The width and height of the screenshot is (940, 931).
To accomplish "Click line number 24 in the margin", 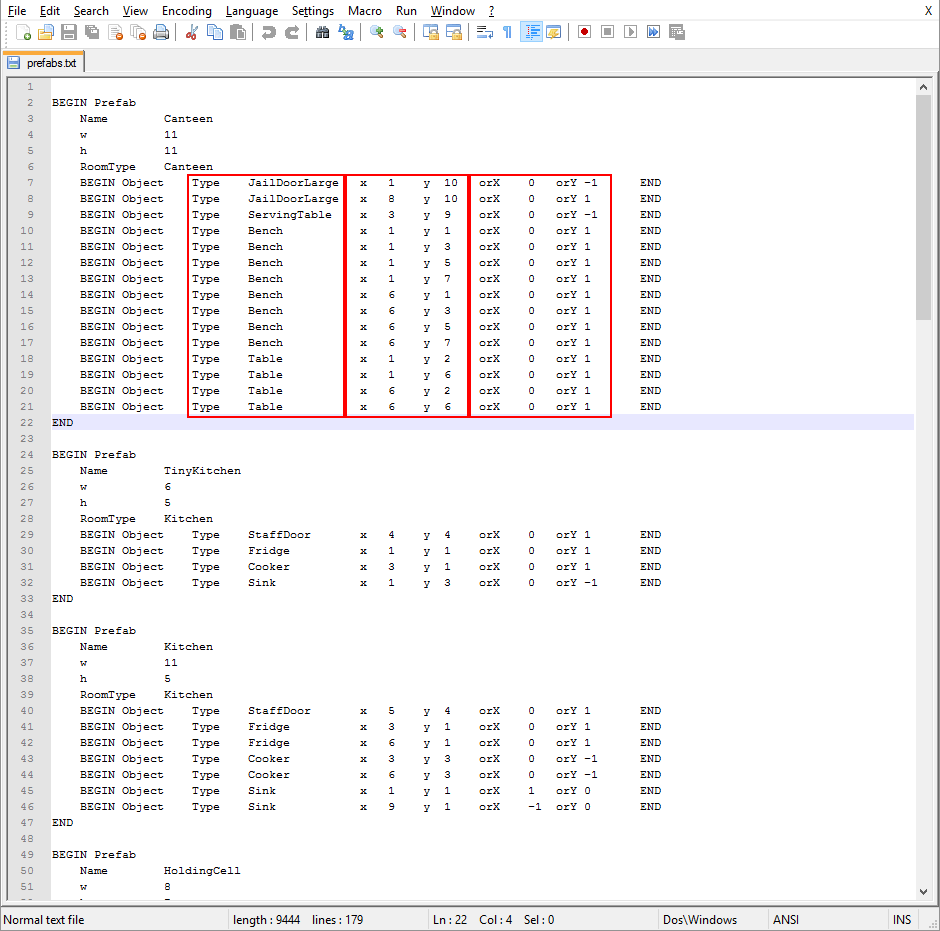I will click(x=27, y=454).
